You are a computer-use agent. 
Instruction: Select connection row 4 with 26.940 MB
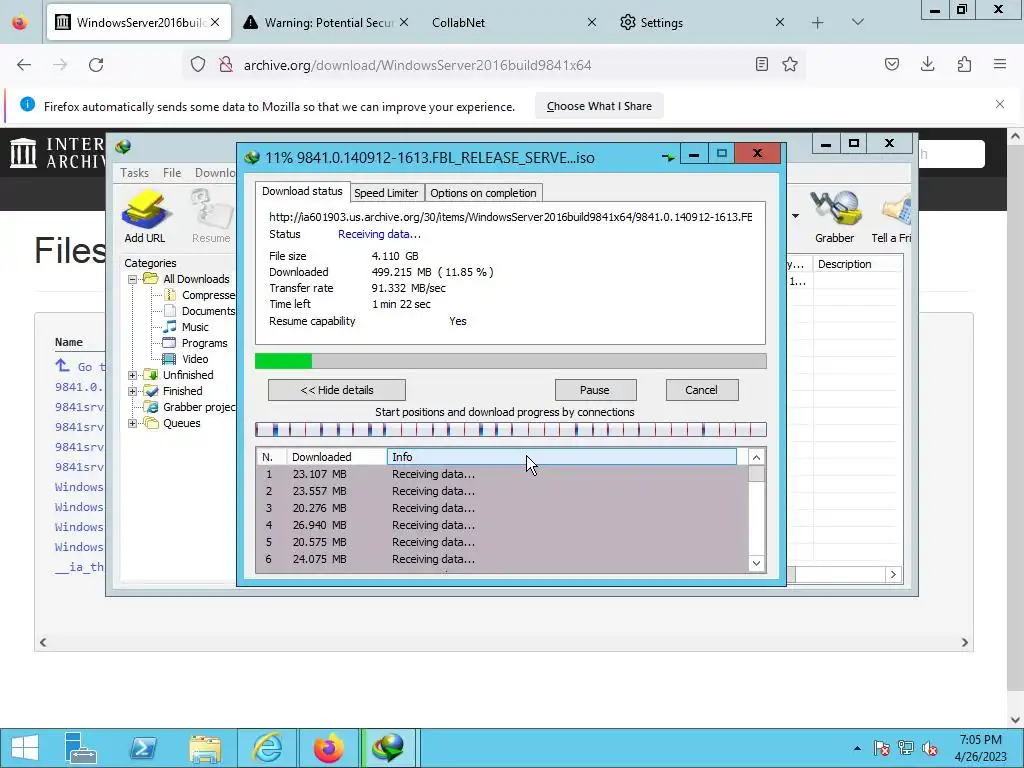coord(502,525)
